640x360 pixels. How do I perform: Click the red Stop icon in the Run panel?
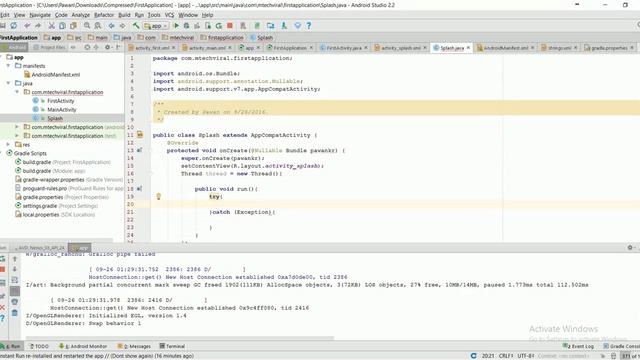(x=3, y=269)
